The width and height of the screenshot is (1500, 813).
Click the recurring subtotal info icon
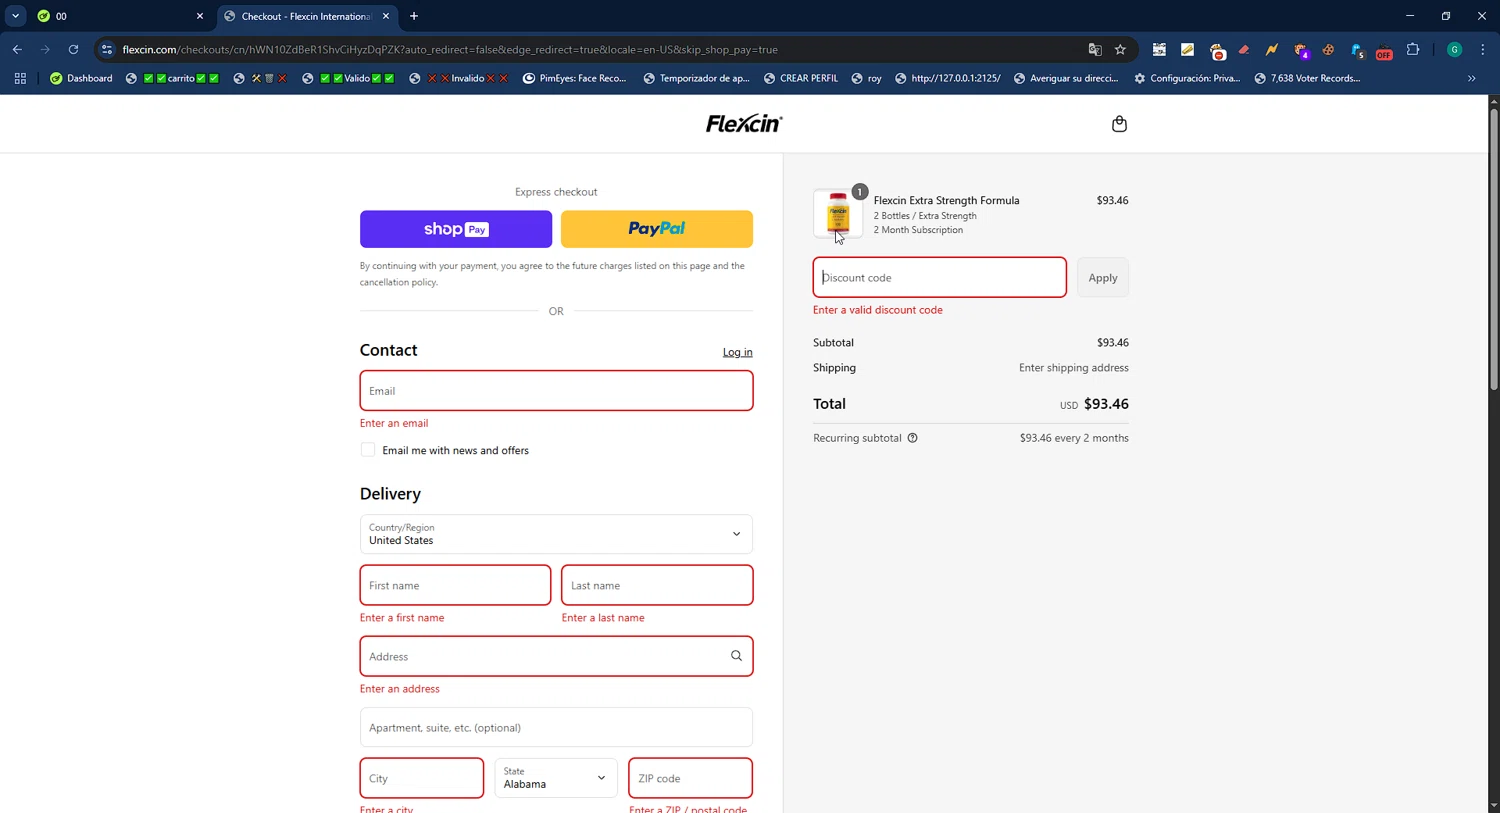coord(912,438)
